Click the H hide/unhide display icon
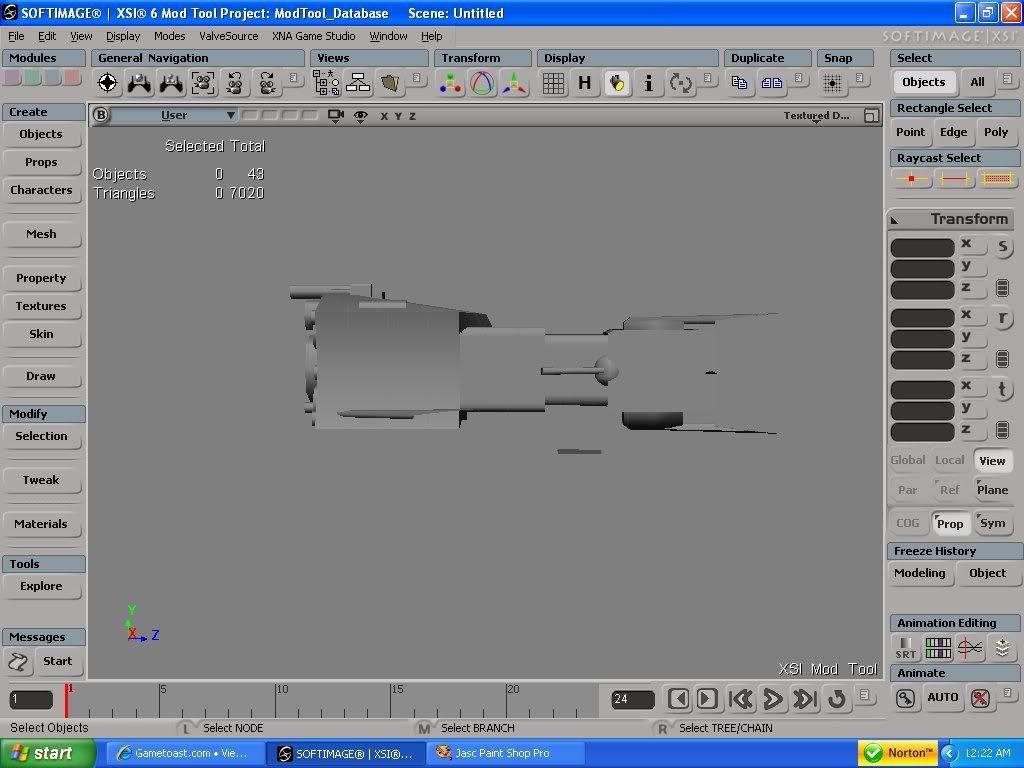Image resolution: width=1024 pixels, height=768 pixels. click(584, 83)
